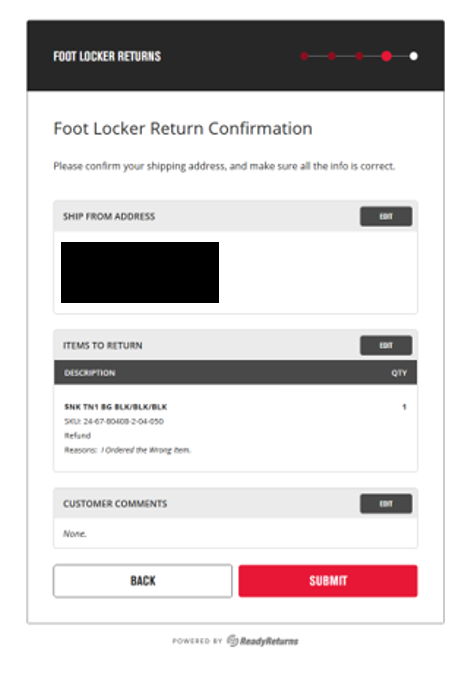The height and width of the screenshot is (674, 471).
Task: Click the redacted shipping address block
Action: pos(140,273)
